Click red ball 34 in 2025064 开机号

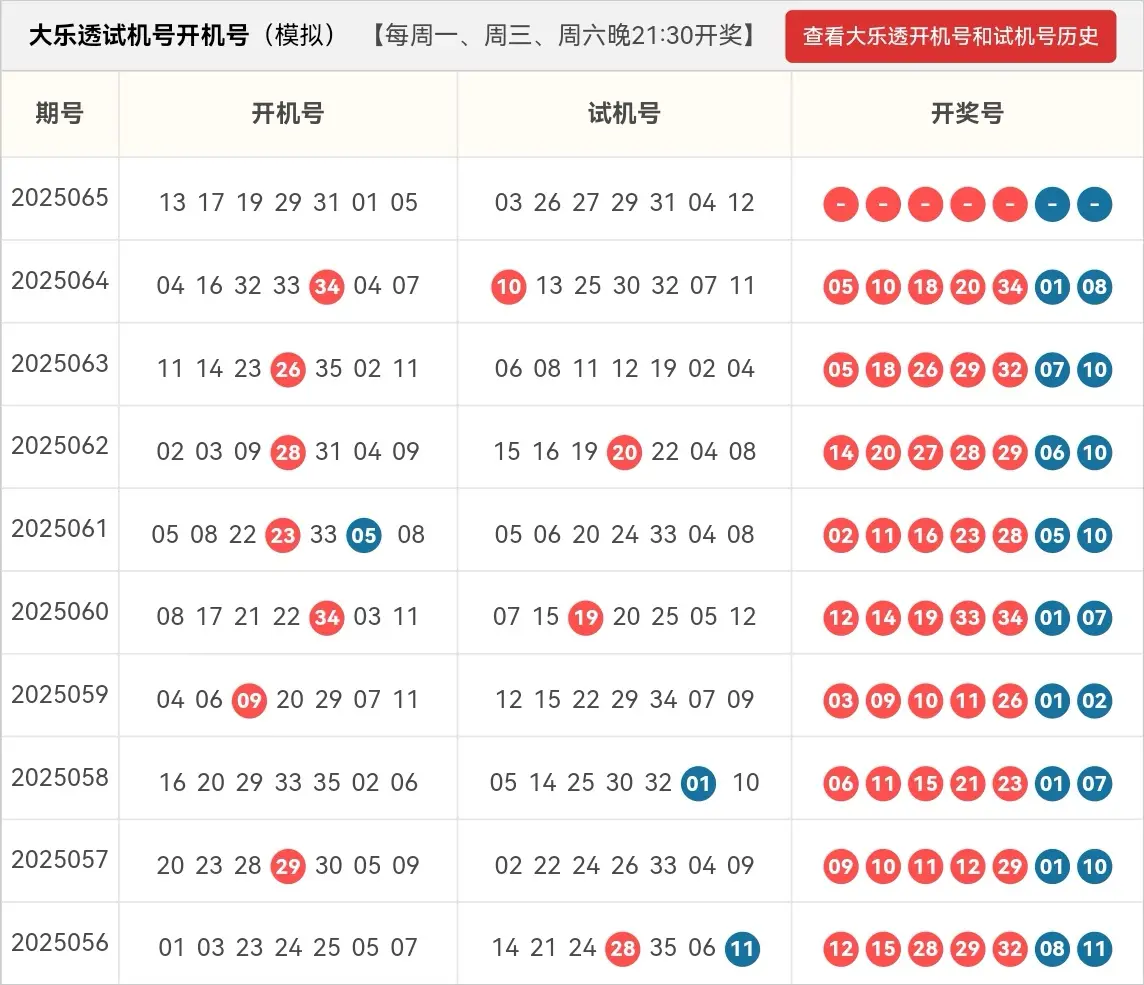tap(327, 287)
